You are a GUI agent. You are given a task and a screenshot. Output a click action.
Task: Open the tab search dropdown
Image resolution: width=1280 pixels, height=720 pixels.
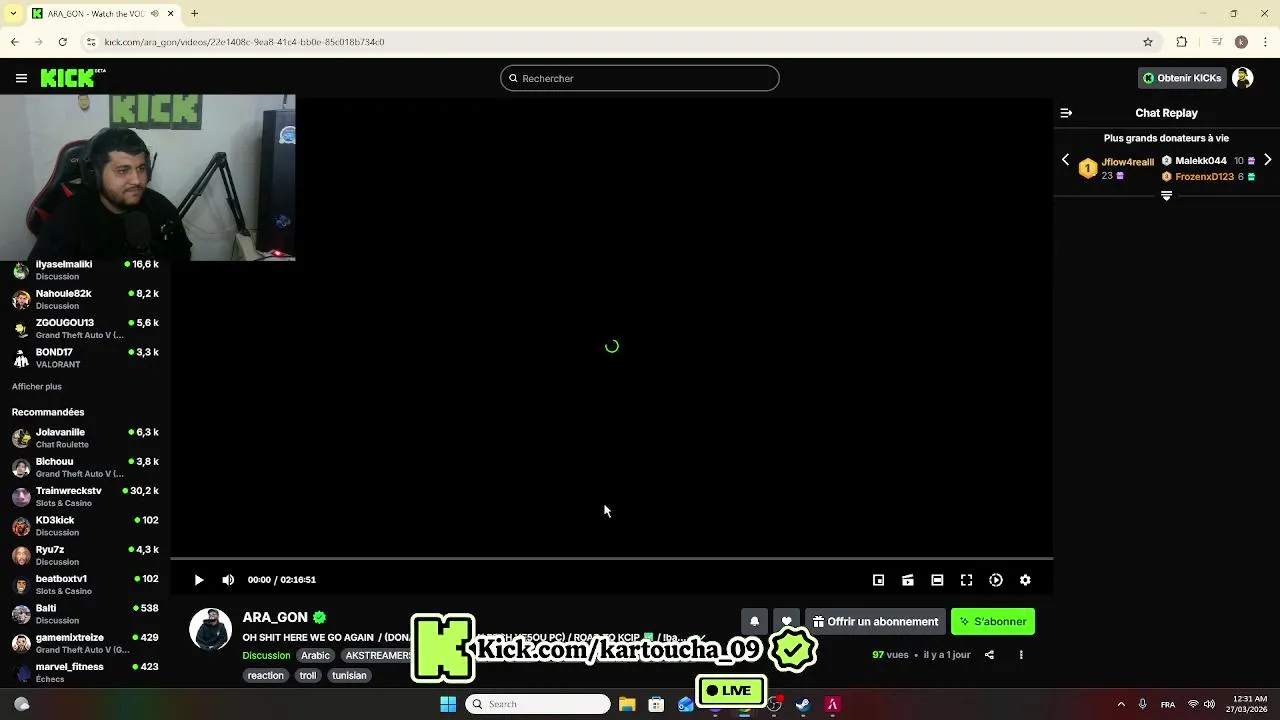click(x=12, y=14)
